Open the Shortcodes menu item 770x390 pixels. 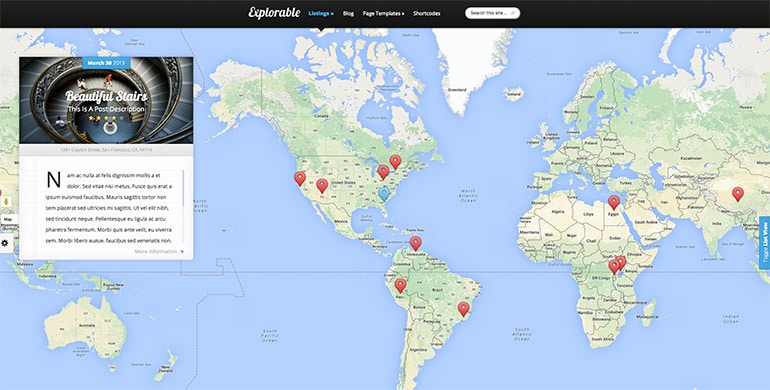click(427, 14)
